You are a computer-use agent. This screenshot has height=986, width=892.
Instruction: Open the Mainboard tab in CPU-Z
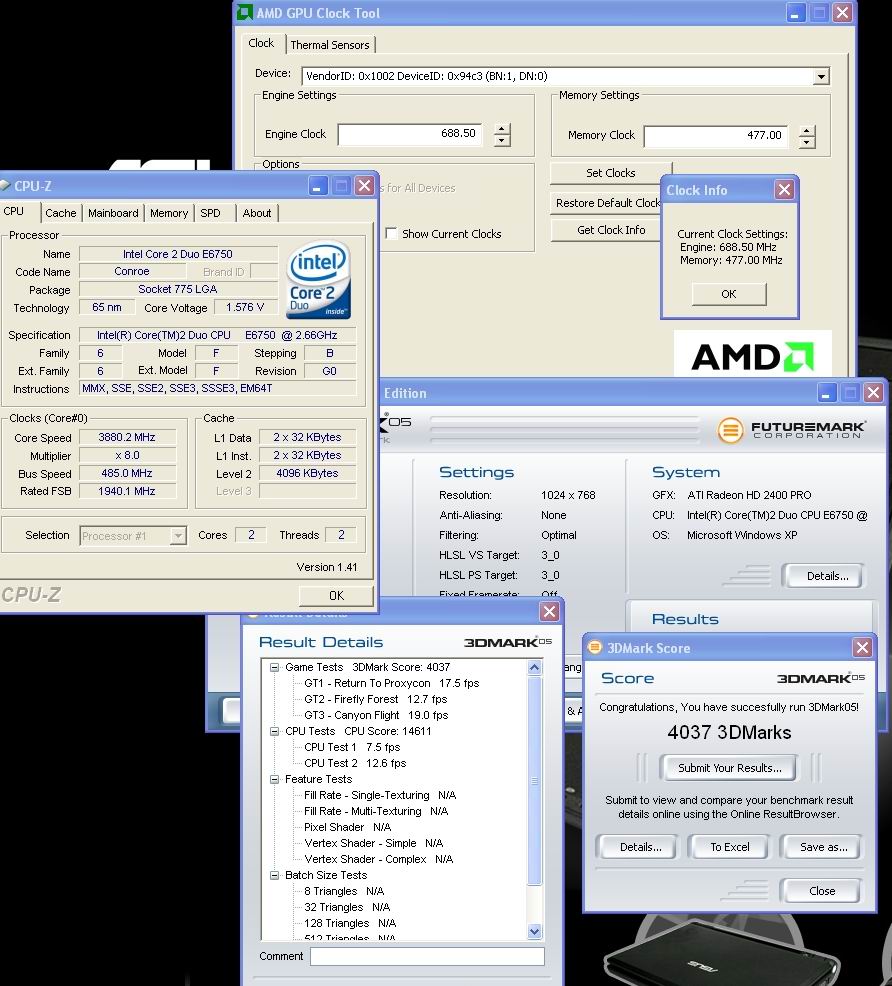coord(113,213)
